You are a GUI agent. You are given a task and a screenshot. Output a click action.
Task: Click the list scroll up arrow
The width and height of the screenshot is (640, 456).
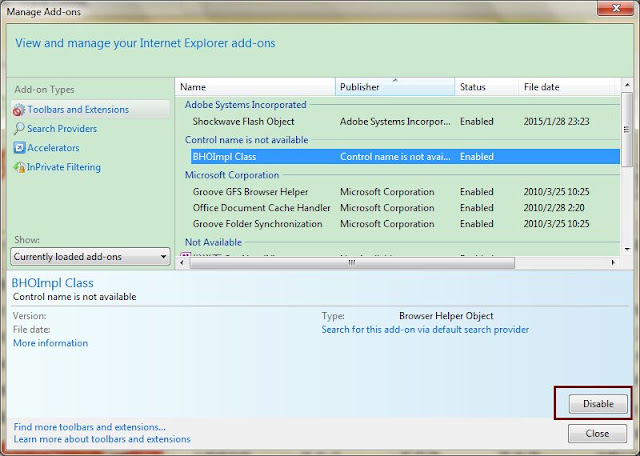[x=627, y=85]
